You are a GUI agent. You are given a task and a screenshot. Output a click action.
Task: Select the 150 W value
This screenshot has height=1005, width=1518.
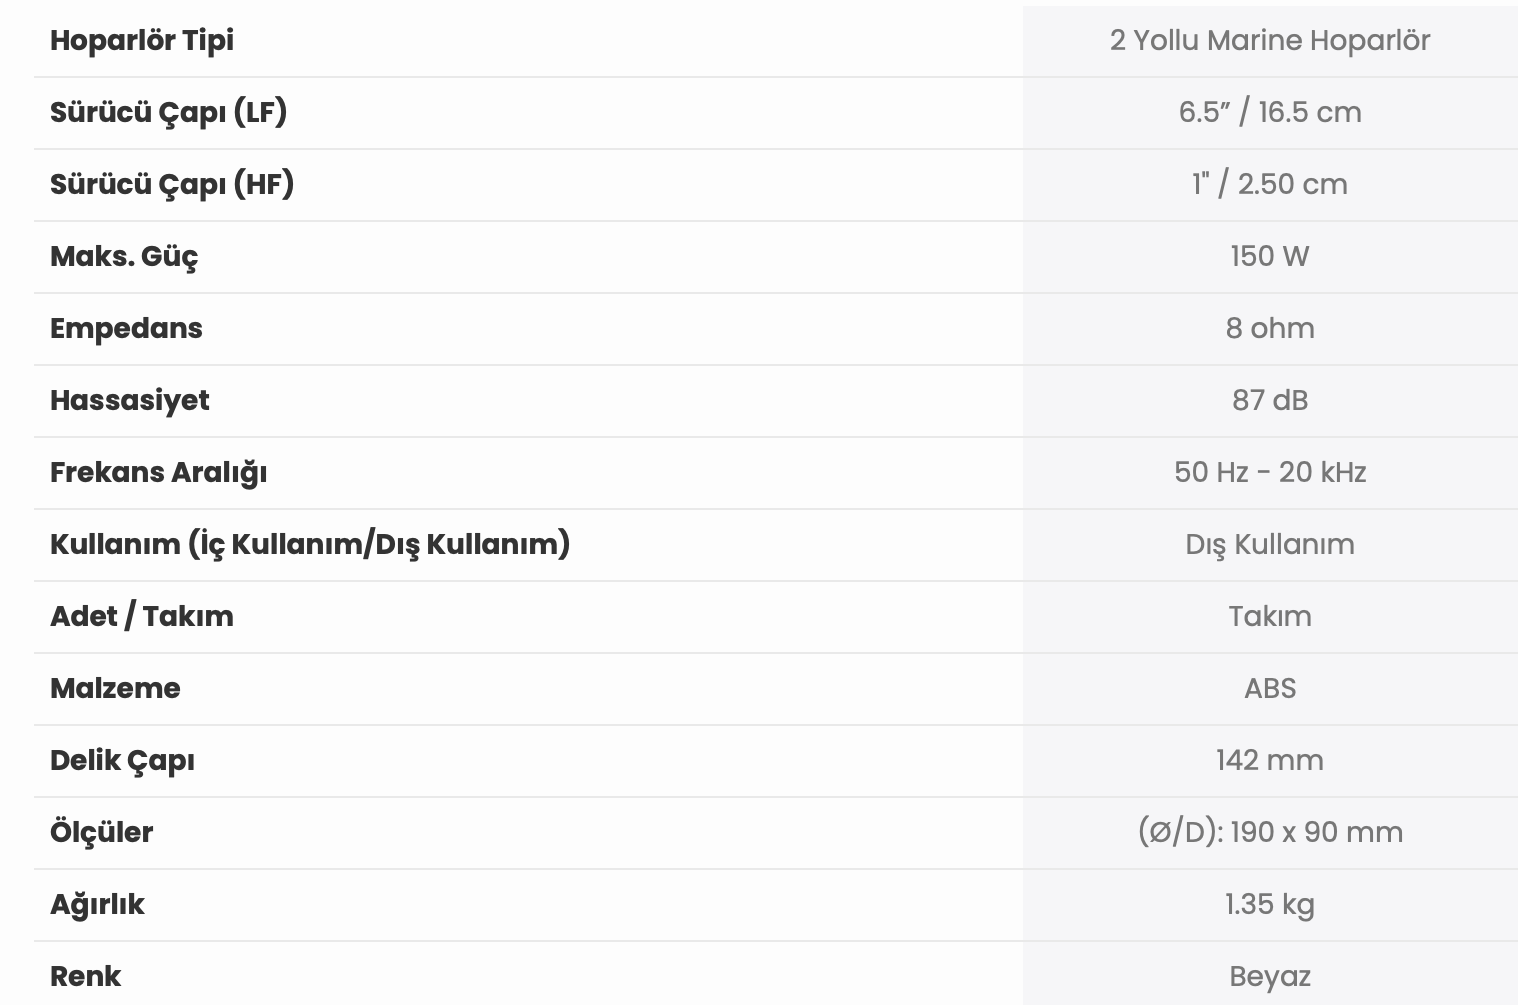(x=1270, y=256)
